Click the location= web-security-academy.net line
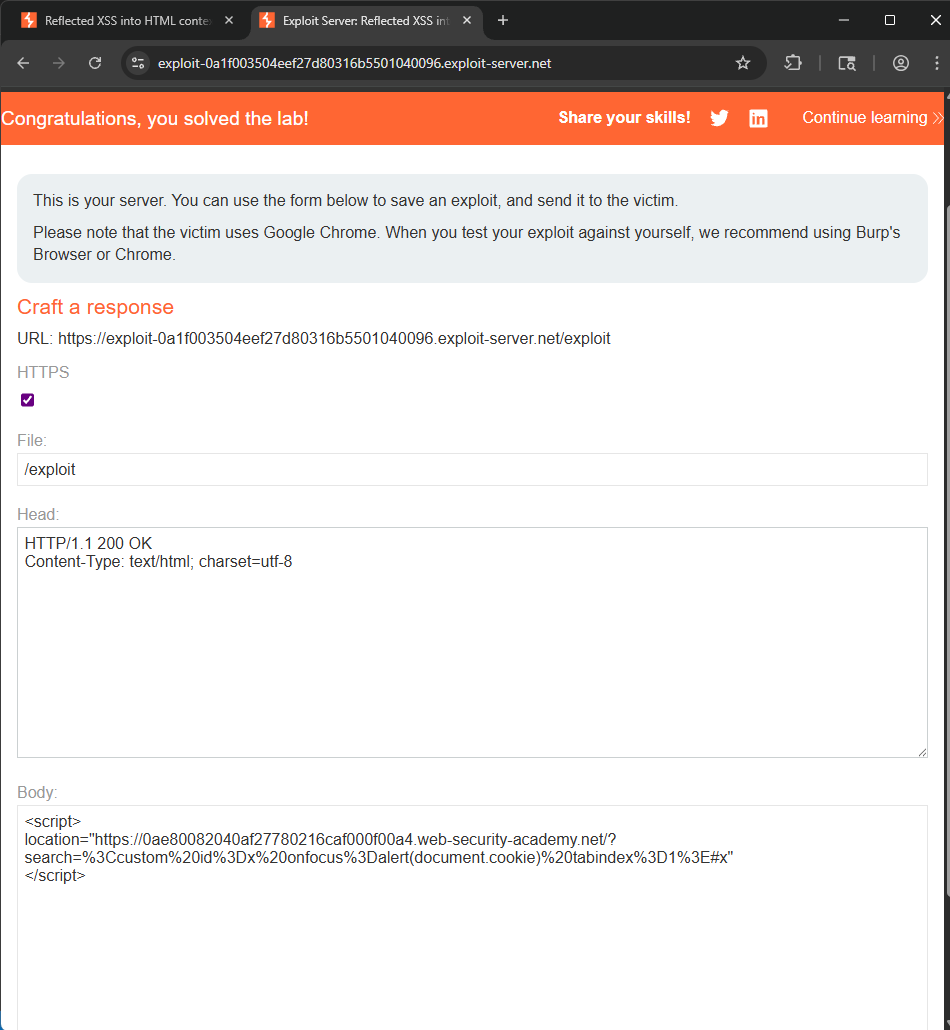The image size is (950, 1030). click(x=321, y=840)
